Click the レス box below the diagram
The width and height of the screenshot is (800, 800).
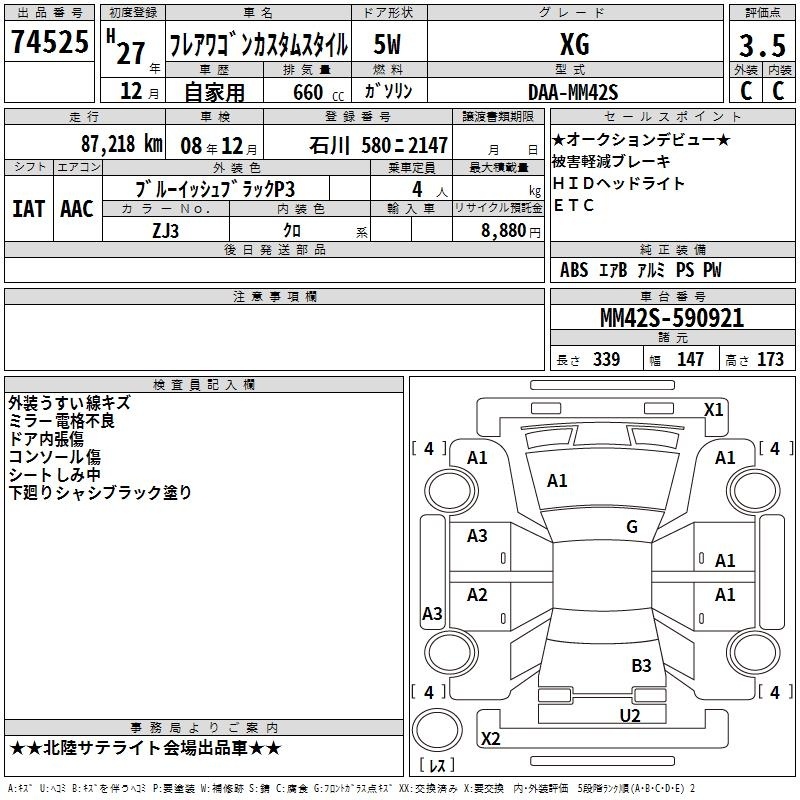[437, 766]
